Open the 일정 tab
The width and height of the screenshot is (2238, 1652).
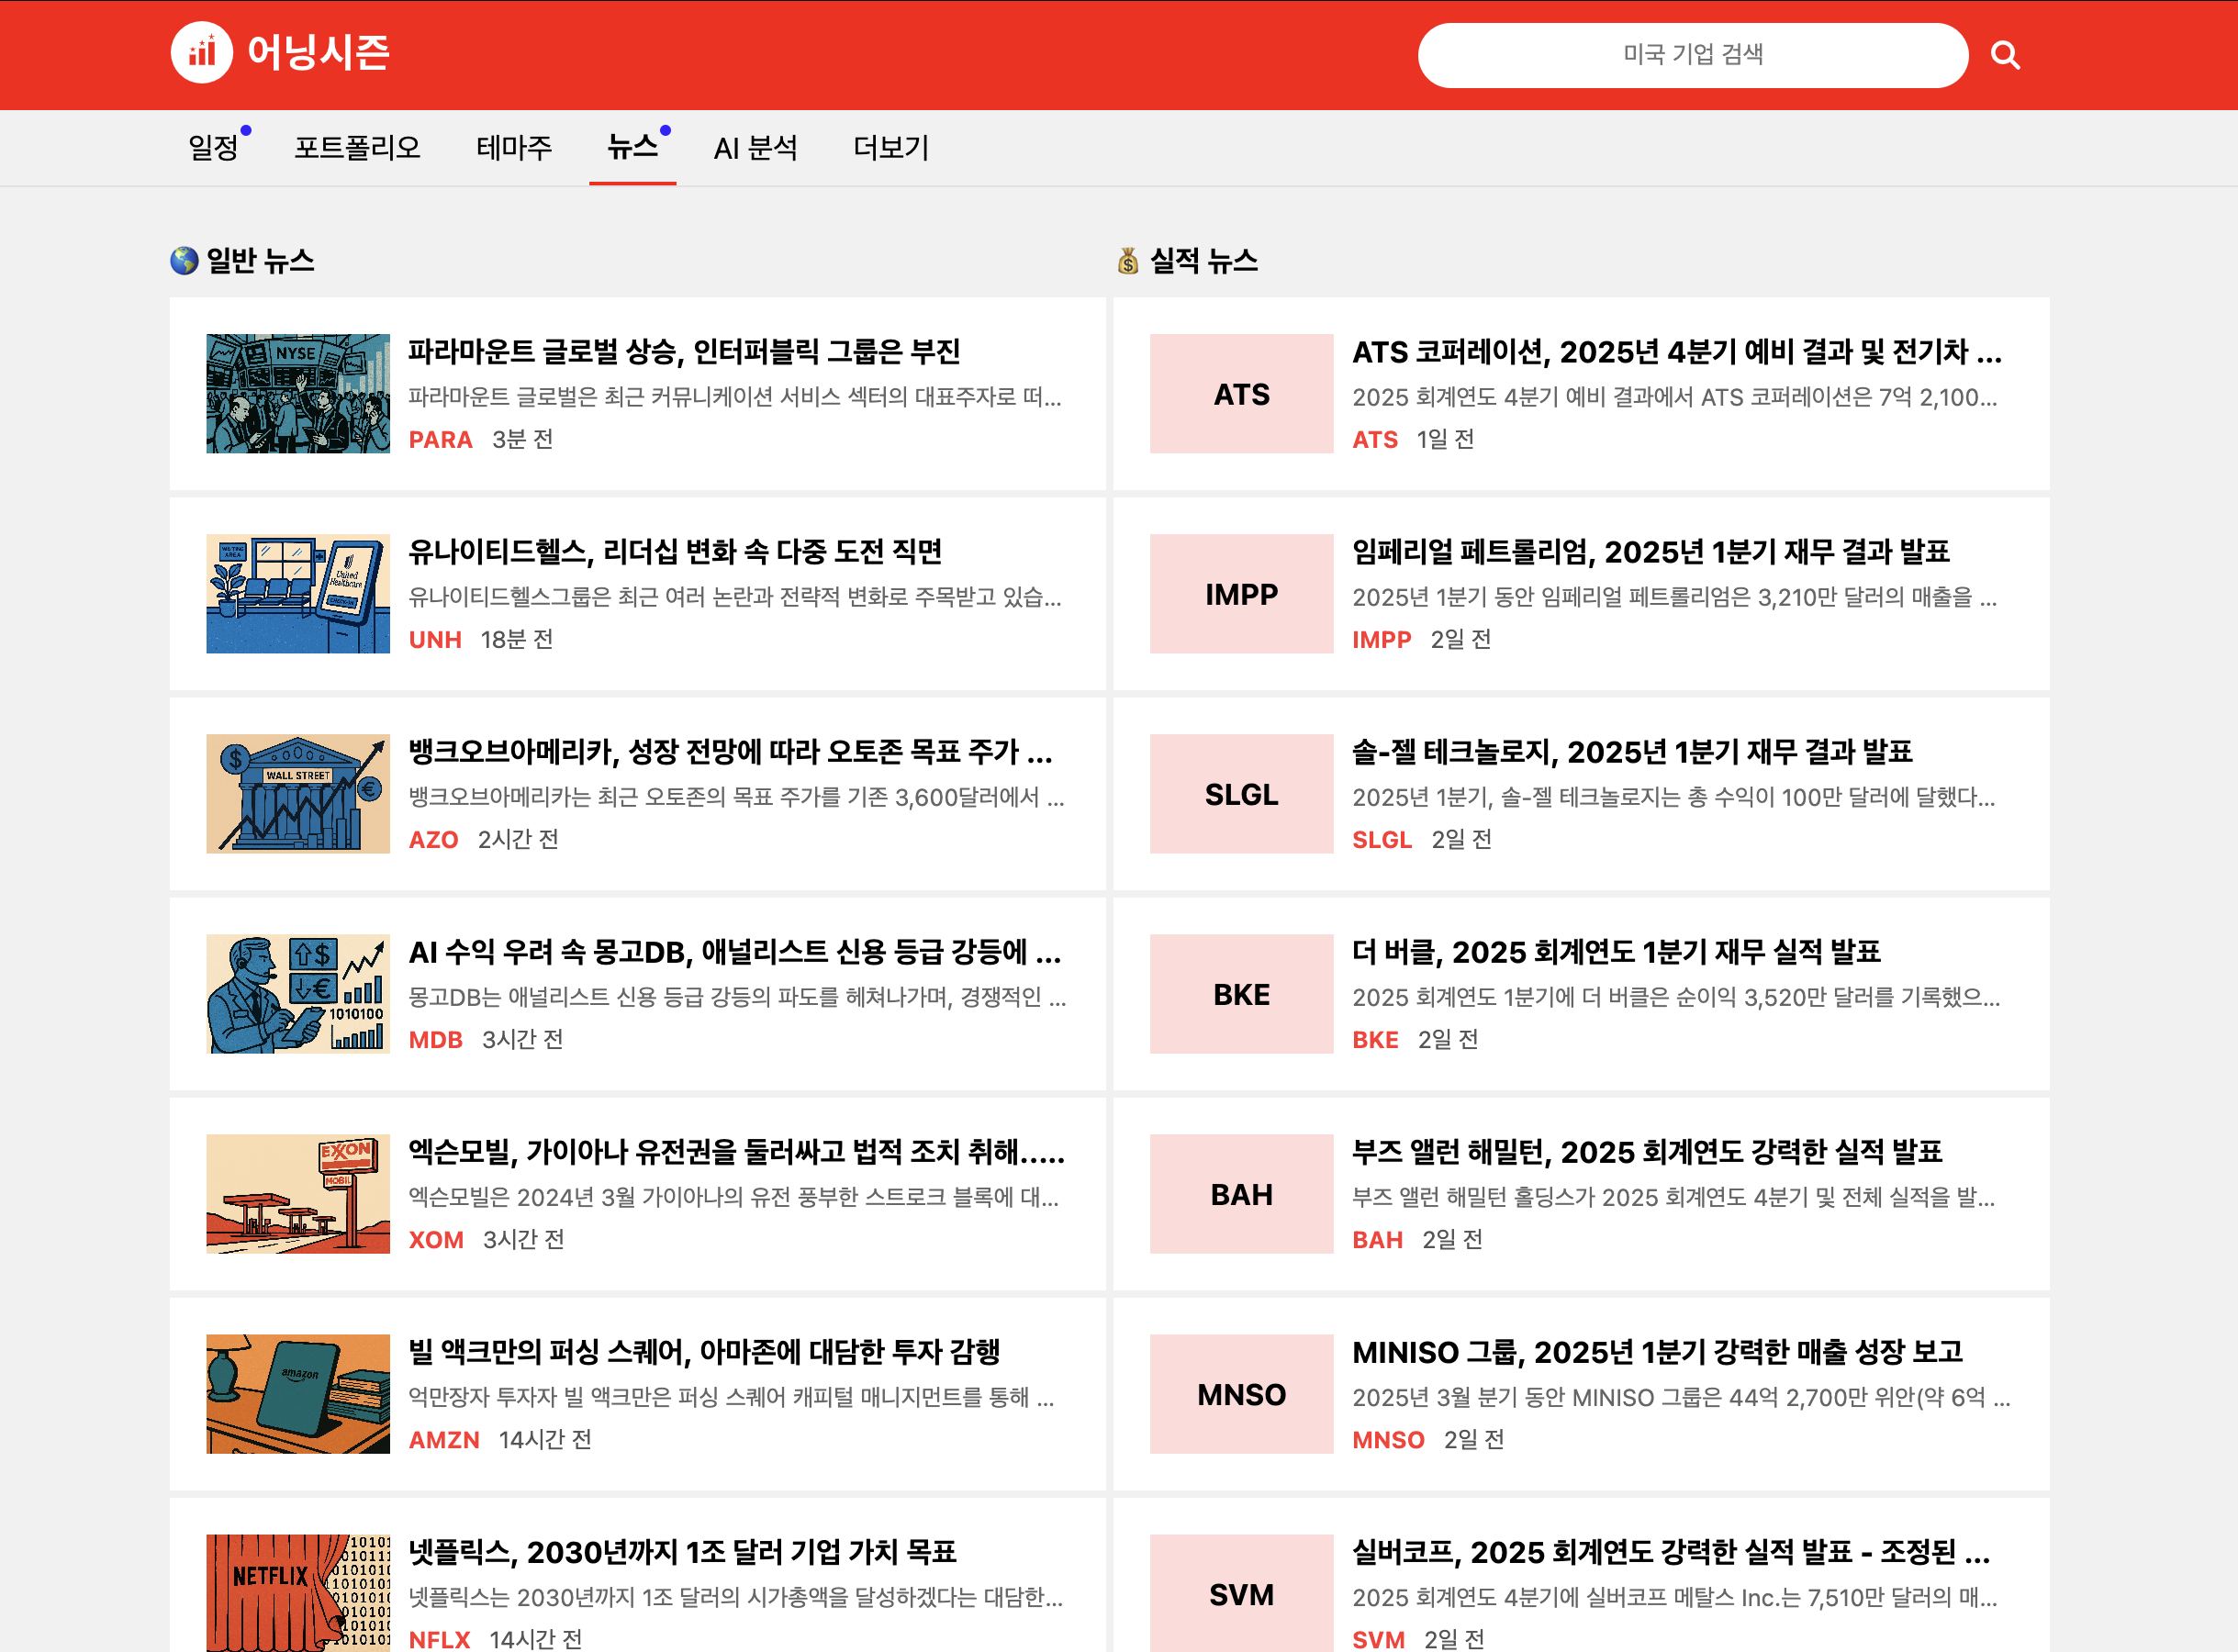click(x=213, y=148)
